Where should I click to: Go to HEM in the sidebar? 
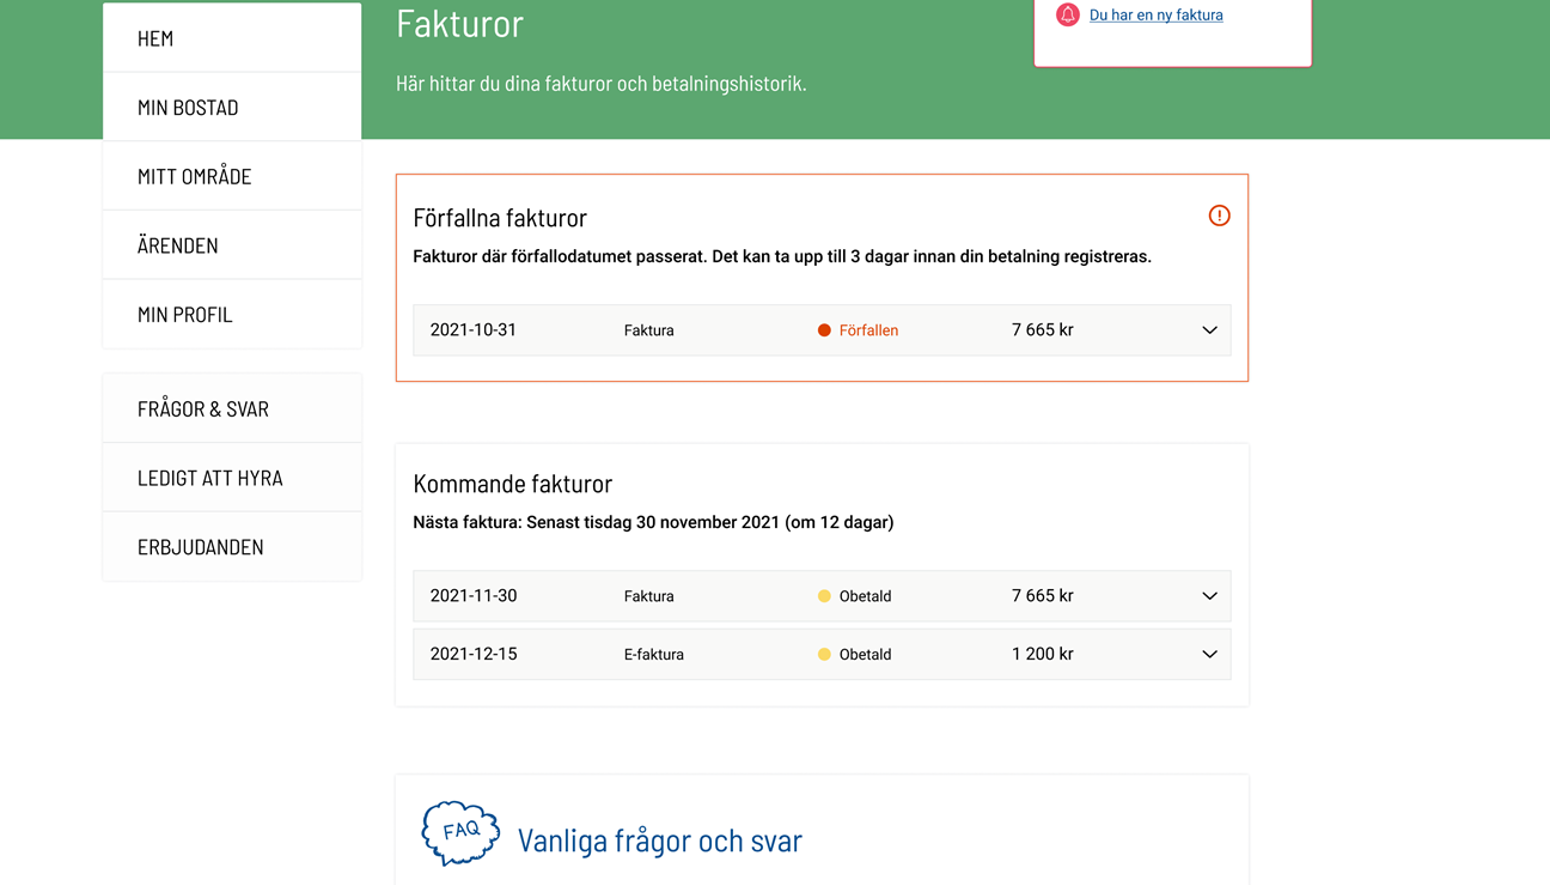coord(156,39)
